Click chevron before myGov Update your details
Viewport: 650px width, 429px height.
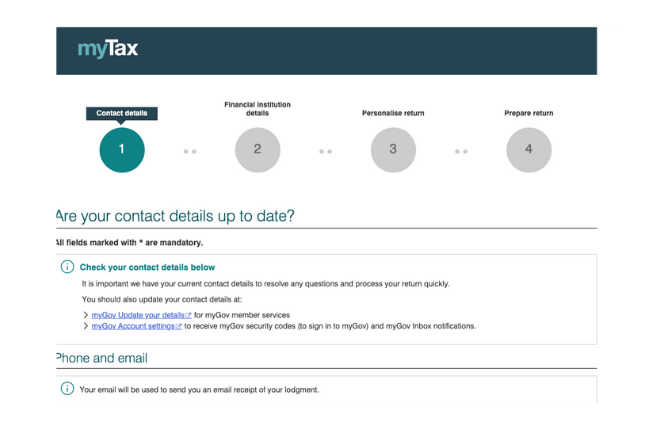coord(85,315)
